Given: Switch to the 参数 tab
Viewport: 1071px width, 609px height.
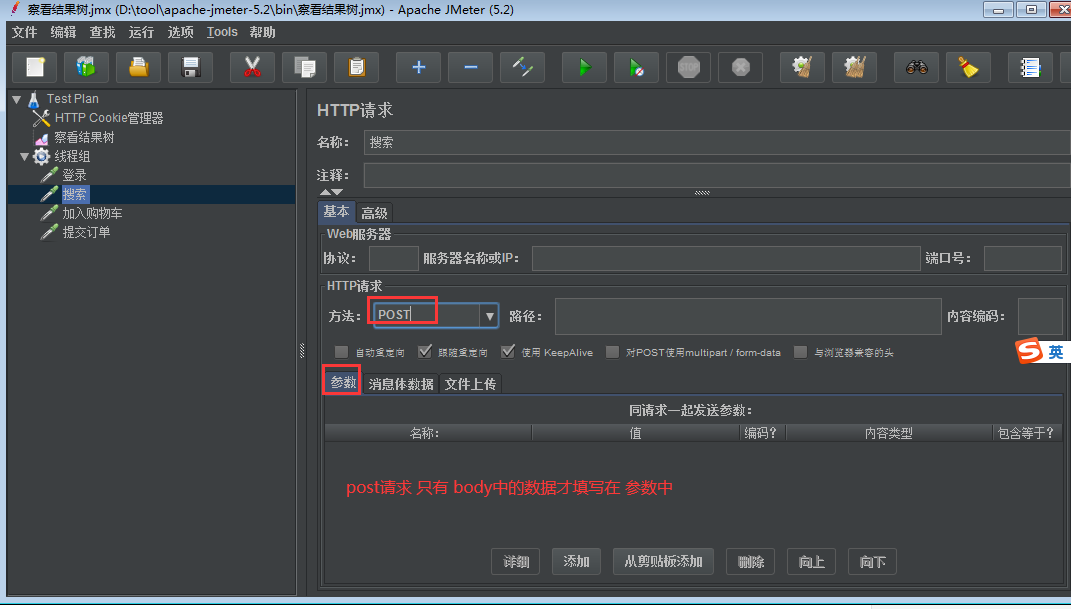Looking at the screenshot, I should pyautogui.click(x=343, y=382).
